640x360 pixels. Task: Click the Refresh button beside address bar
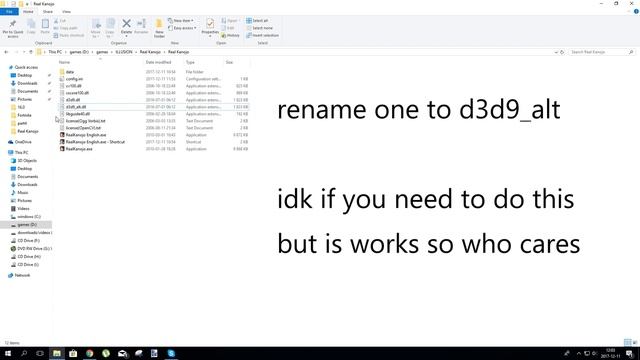click(x=562, y=52)
